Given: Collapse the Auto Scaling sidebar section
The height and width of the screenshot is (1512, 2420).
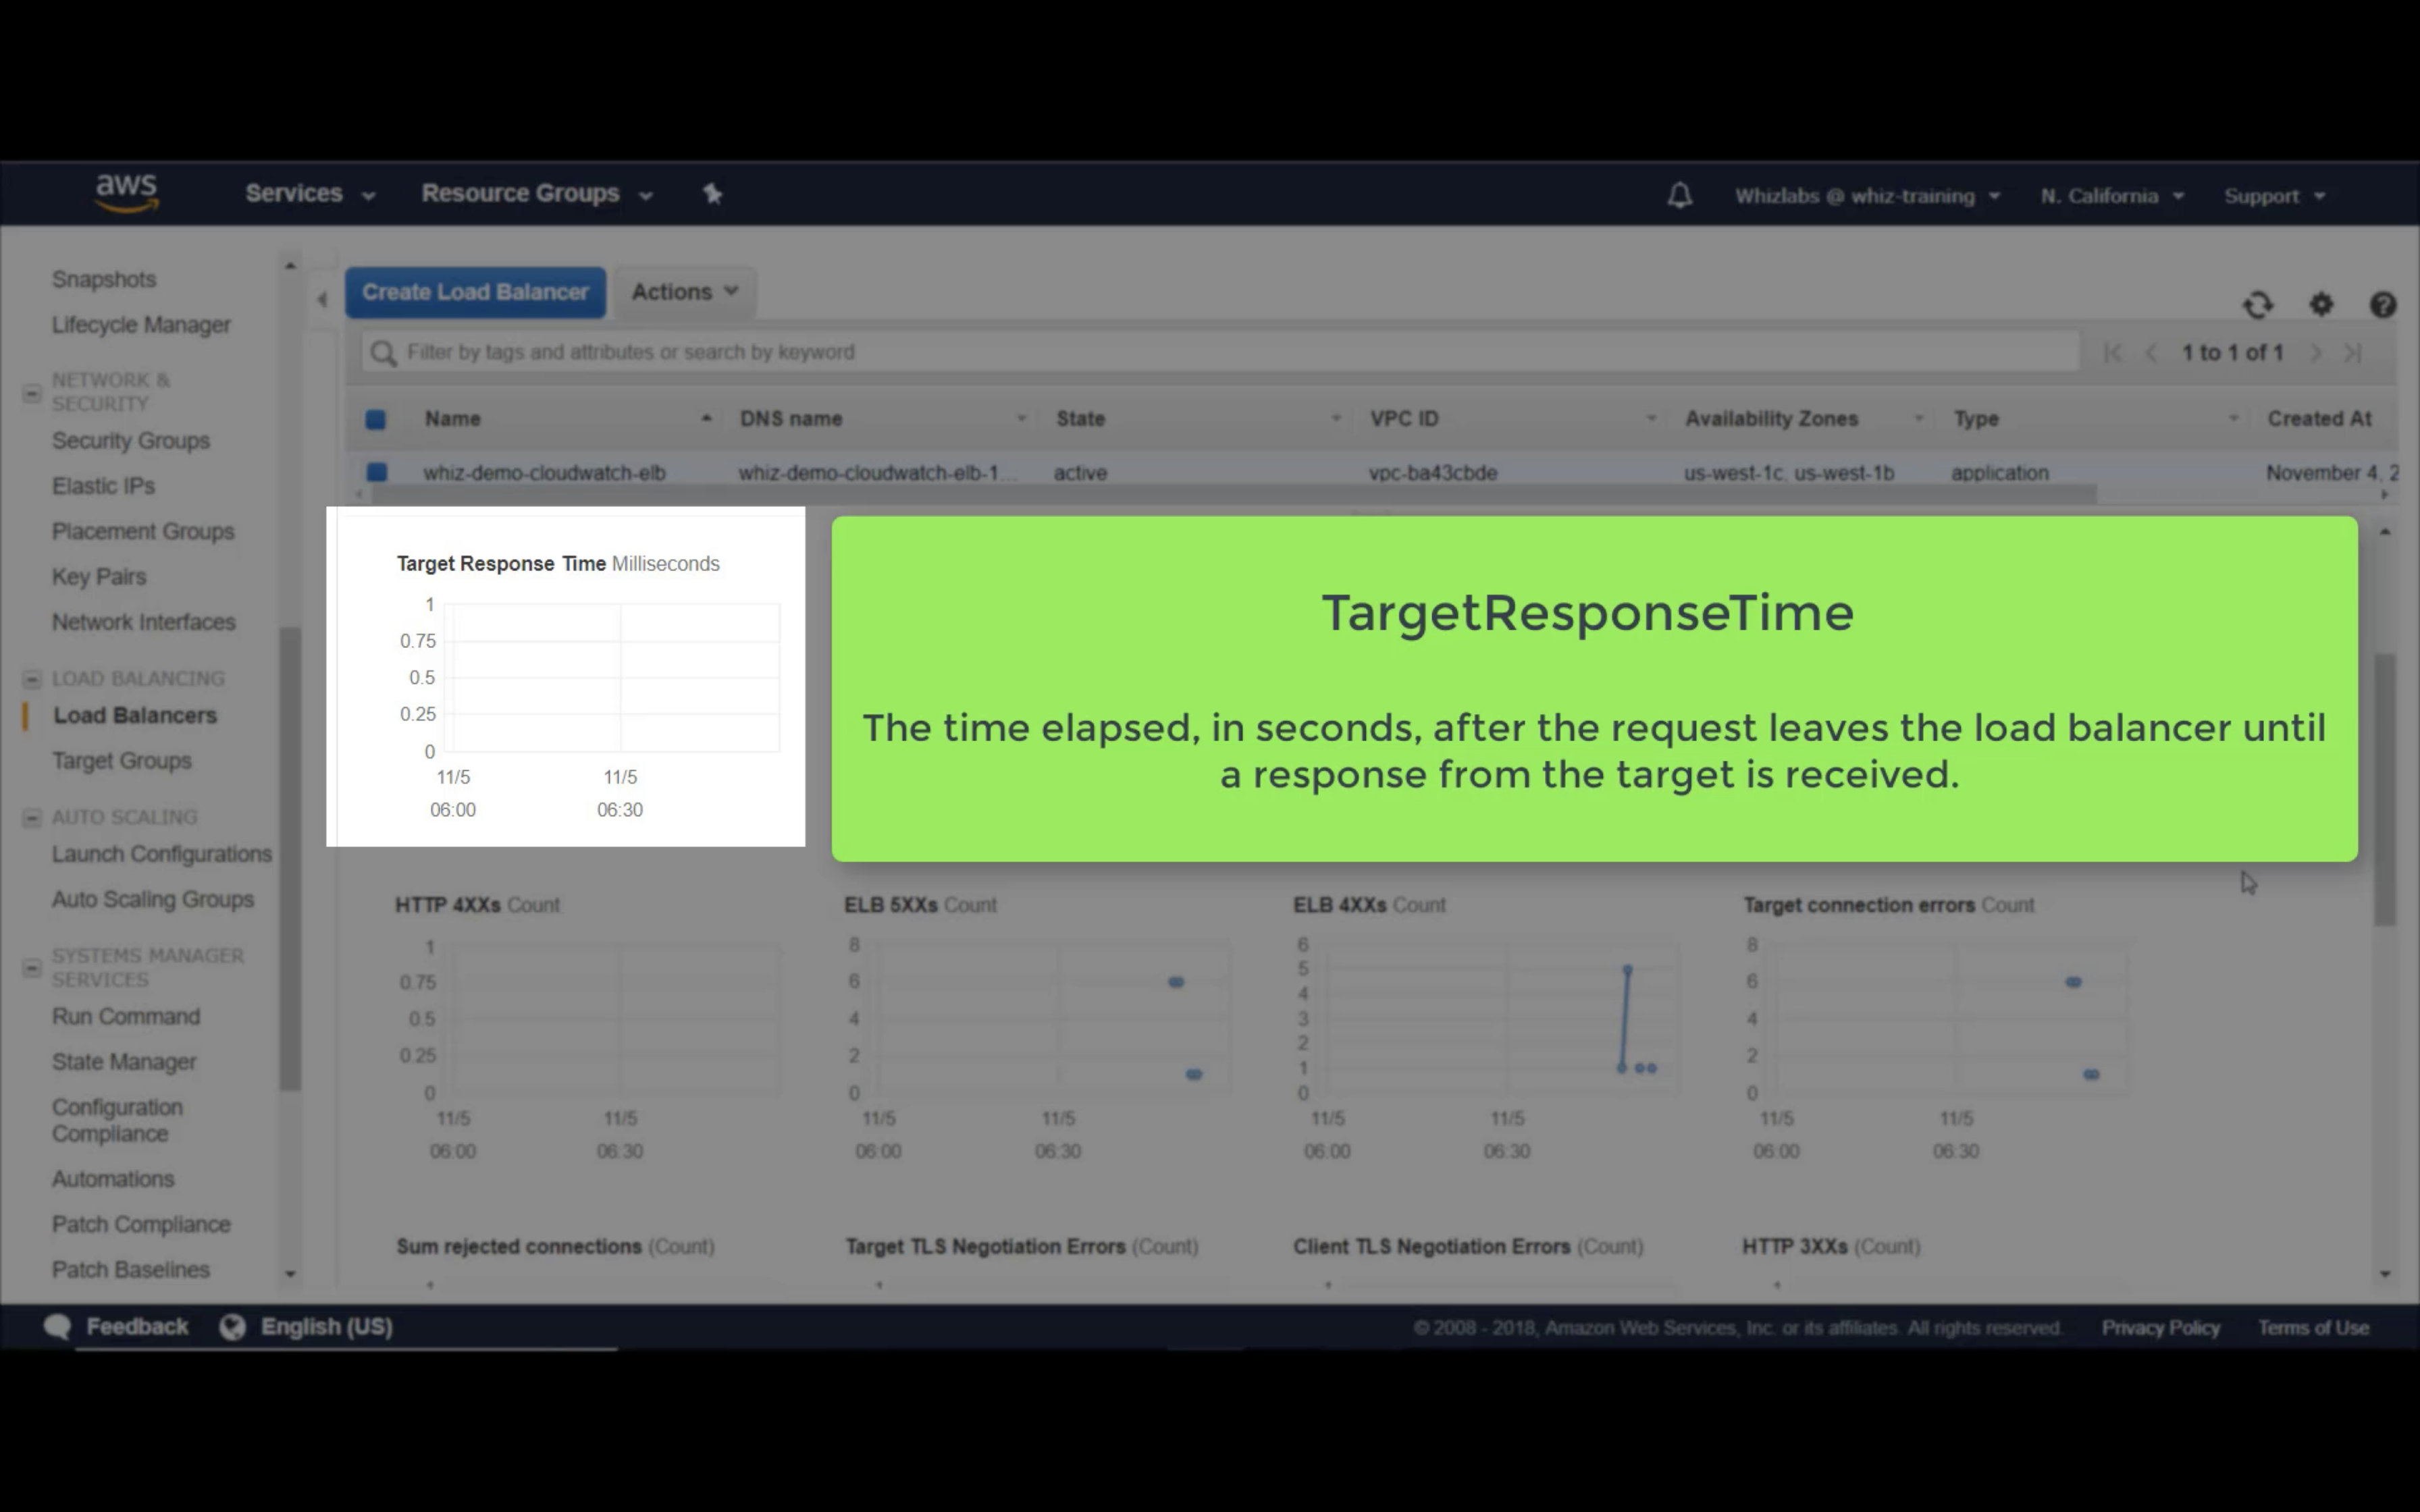Looking at the screenshot, I should coord(32,817).
